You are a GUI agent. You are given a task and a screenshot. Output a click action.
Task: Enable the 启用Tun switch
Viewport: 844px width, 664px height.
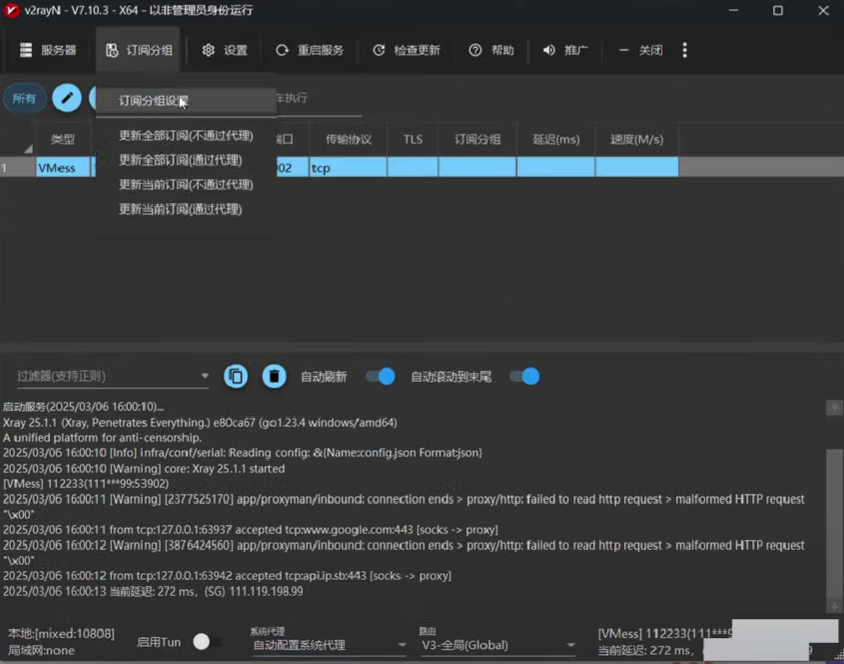click(x=206, y=642)
